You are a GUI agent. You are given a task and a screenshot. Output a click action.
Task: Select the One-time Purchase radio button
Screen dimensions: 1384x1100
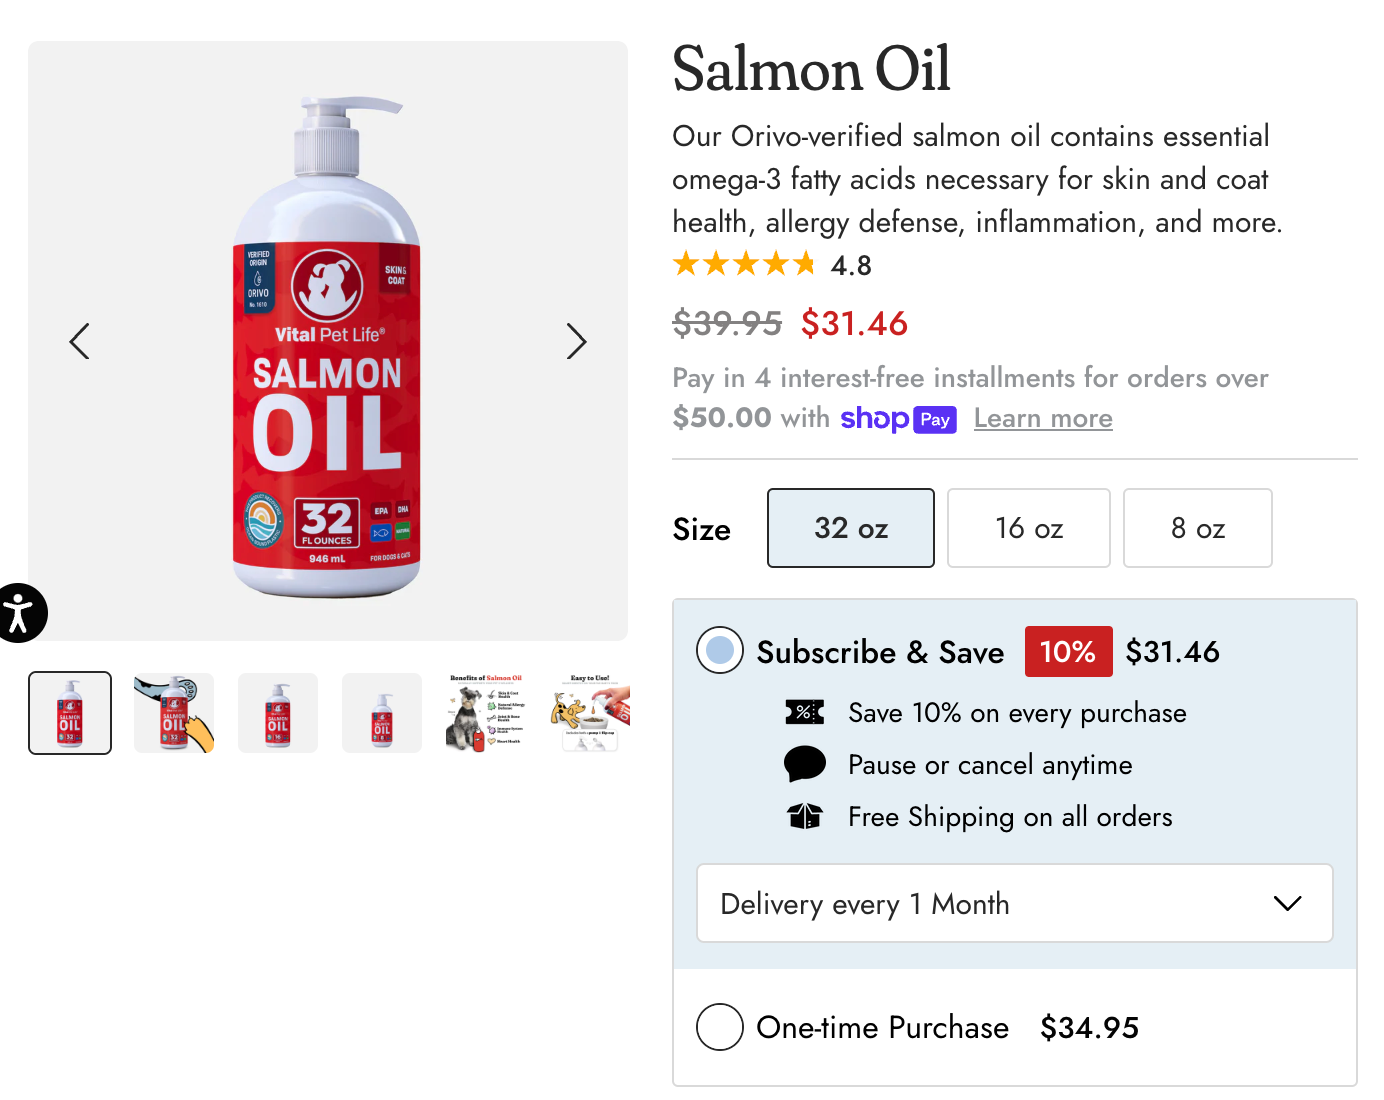720,1027
